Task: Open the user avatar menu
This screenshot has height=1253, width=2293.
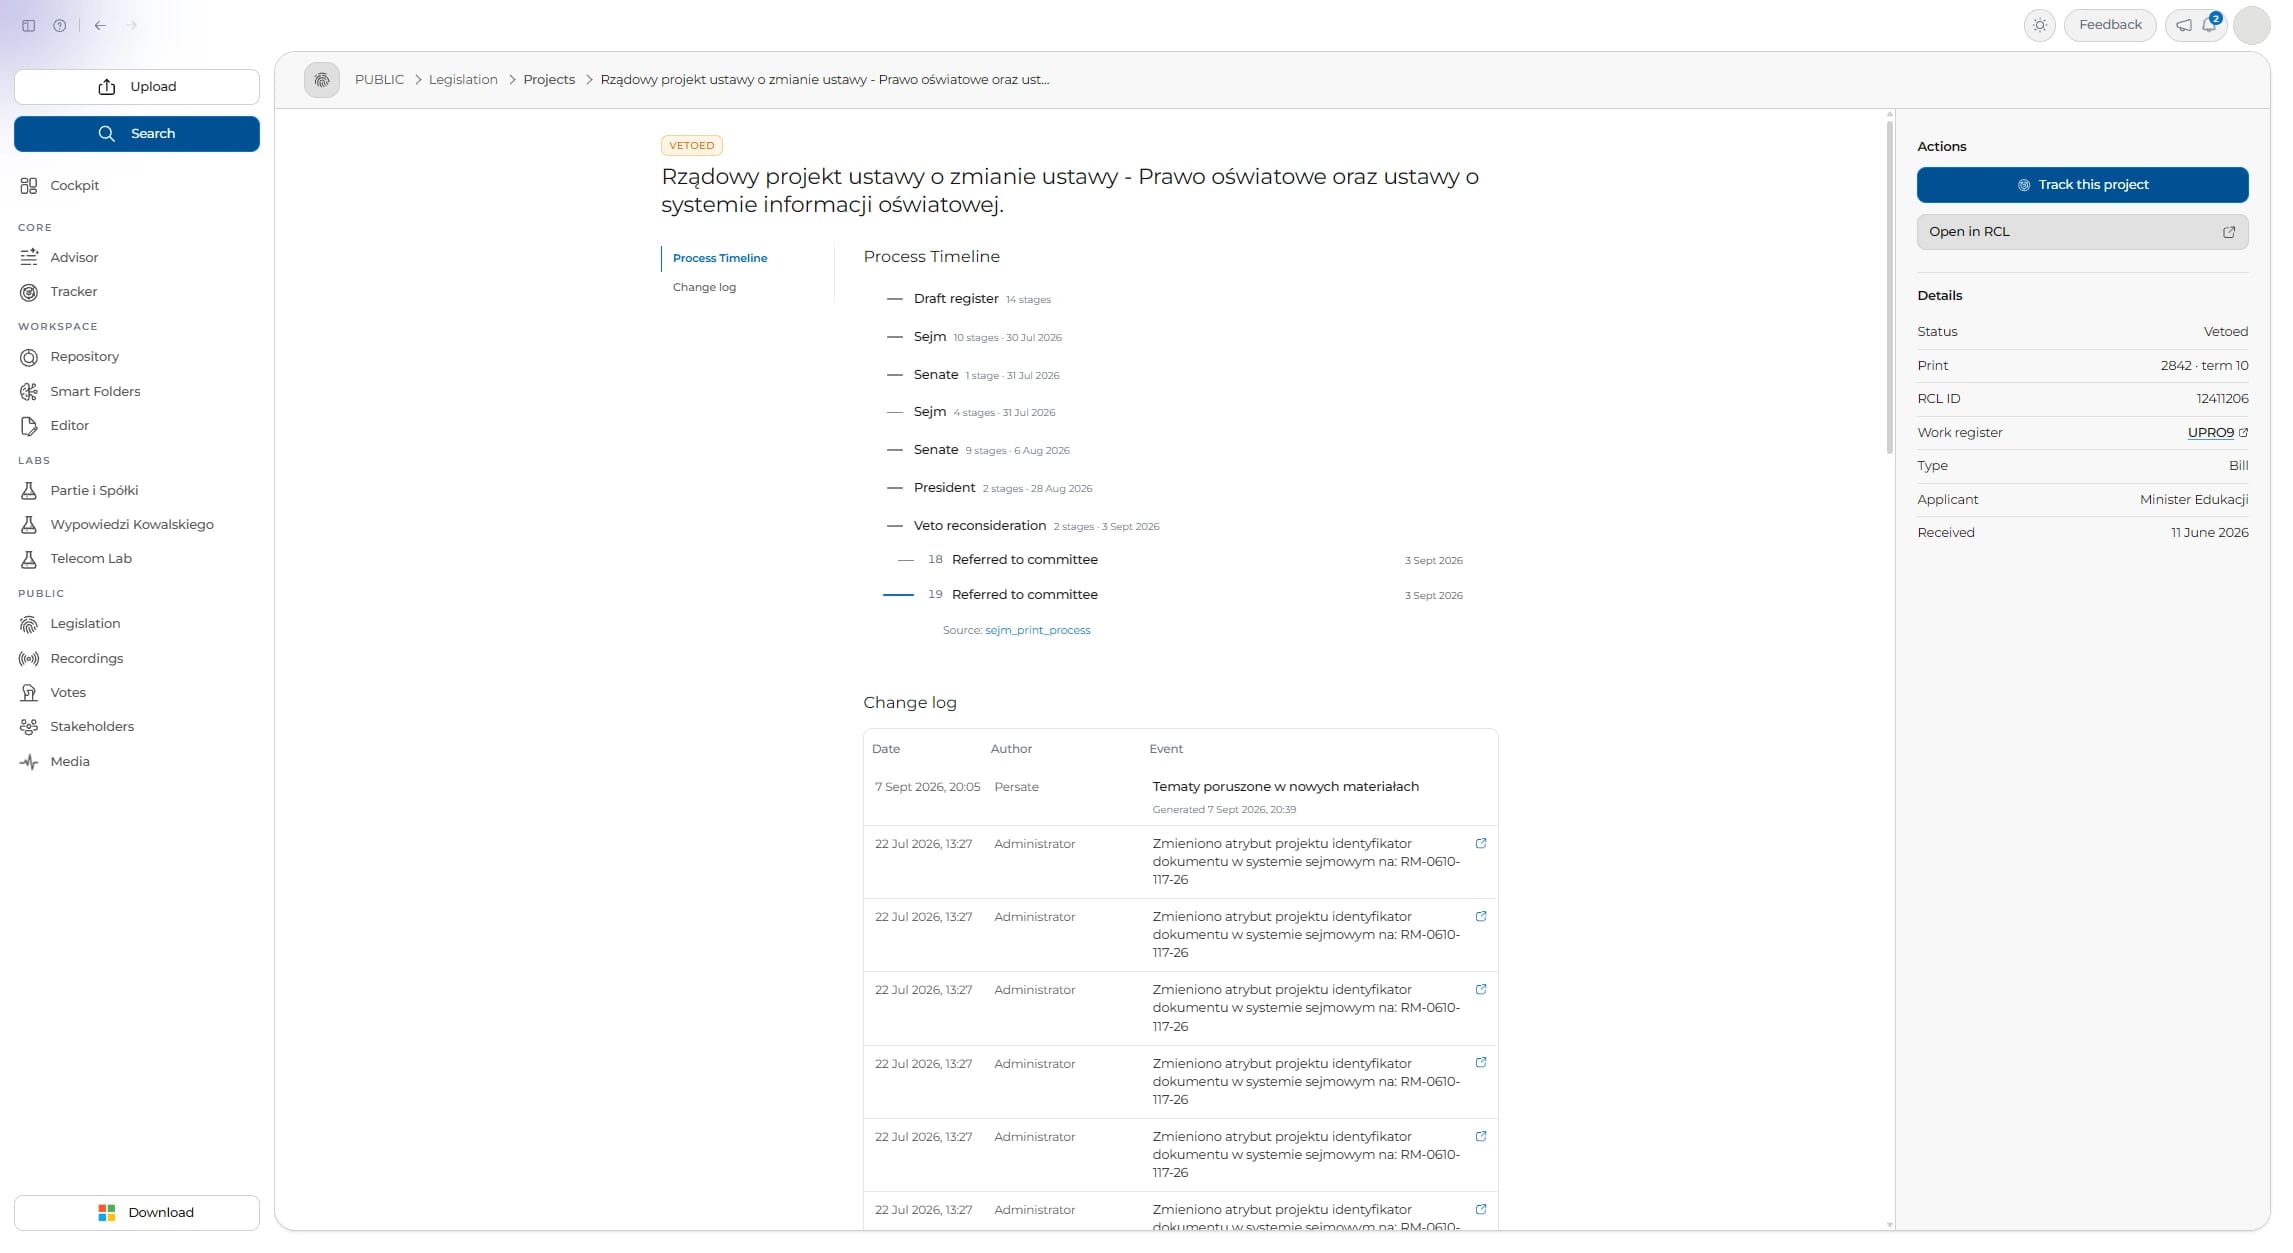Action: pyautogui.click(x=2252, y=25)
